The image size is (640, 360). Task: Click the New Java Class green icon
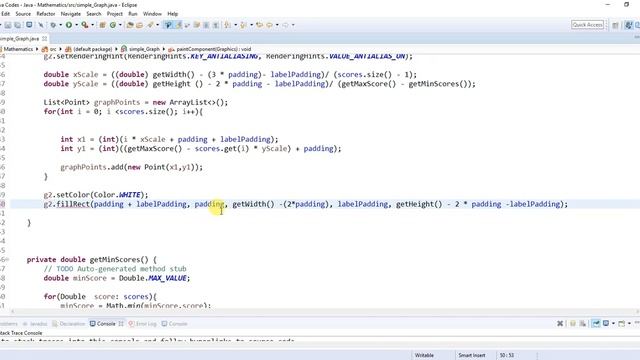113,25
